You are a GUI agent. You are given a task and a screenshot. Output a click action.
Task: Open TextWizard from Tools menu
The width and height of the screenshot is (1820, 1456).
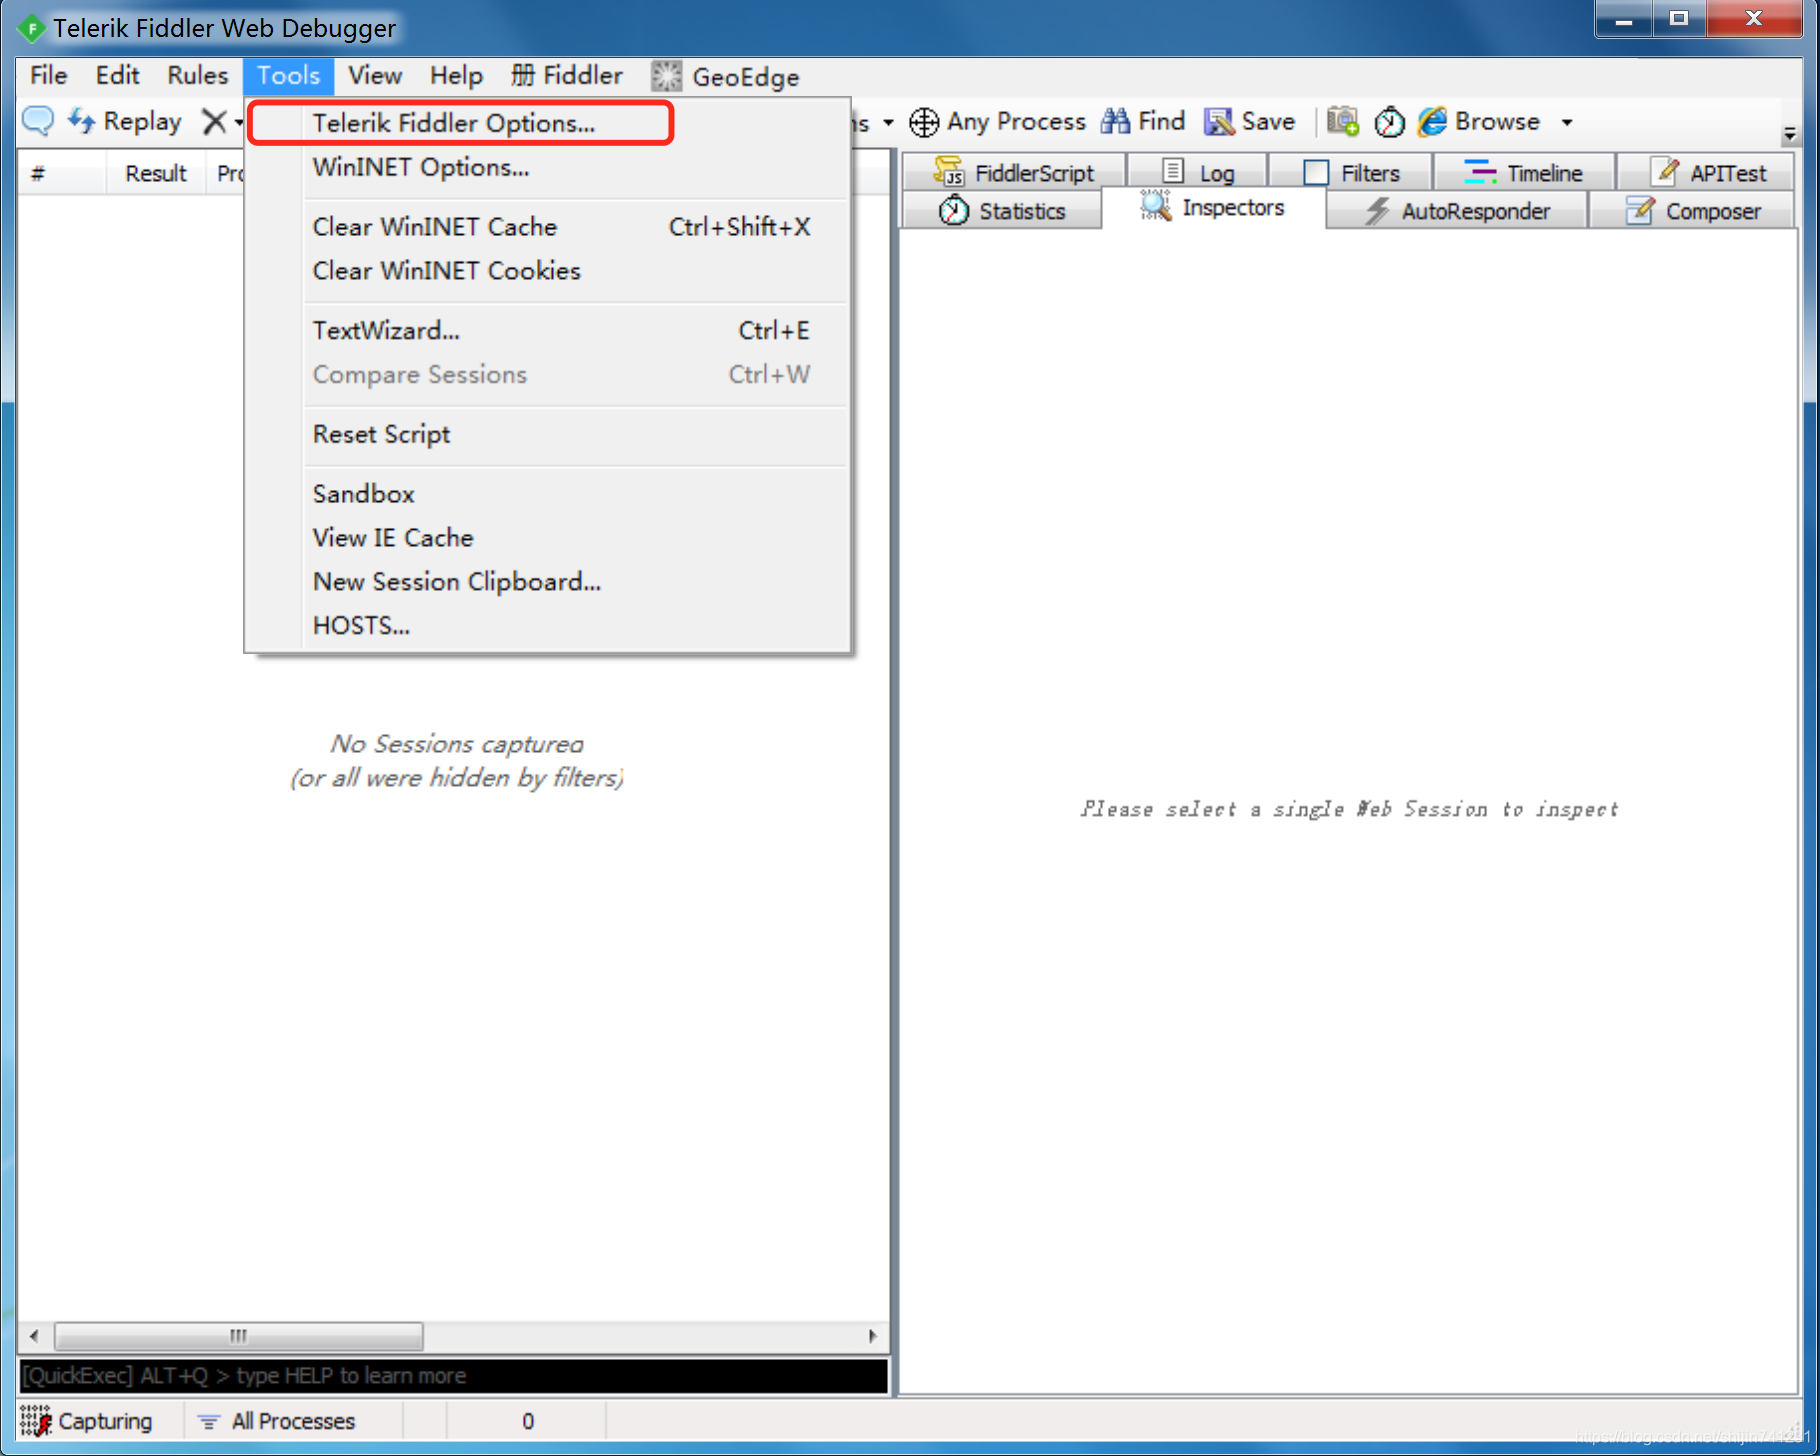pos(548,331)
